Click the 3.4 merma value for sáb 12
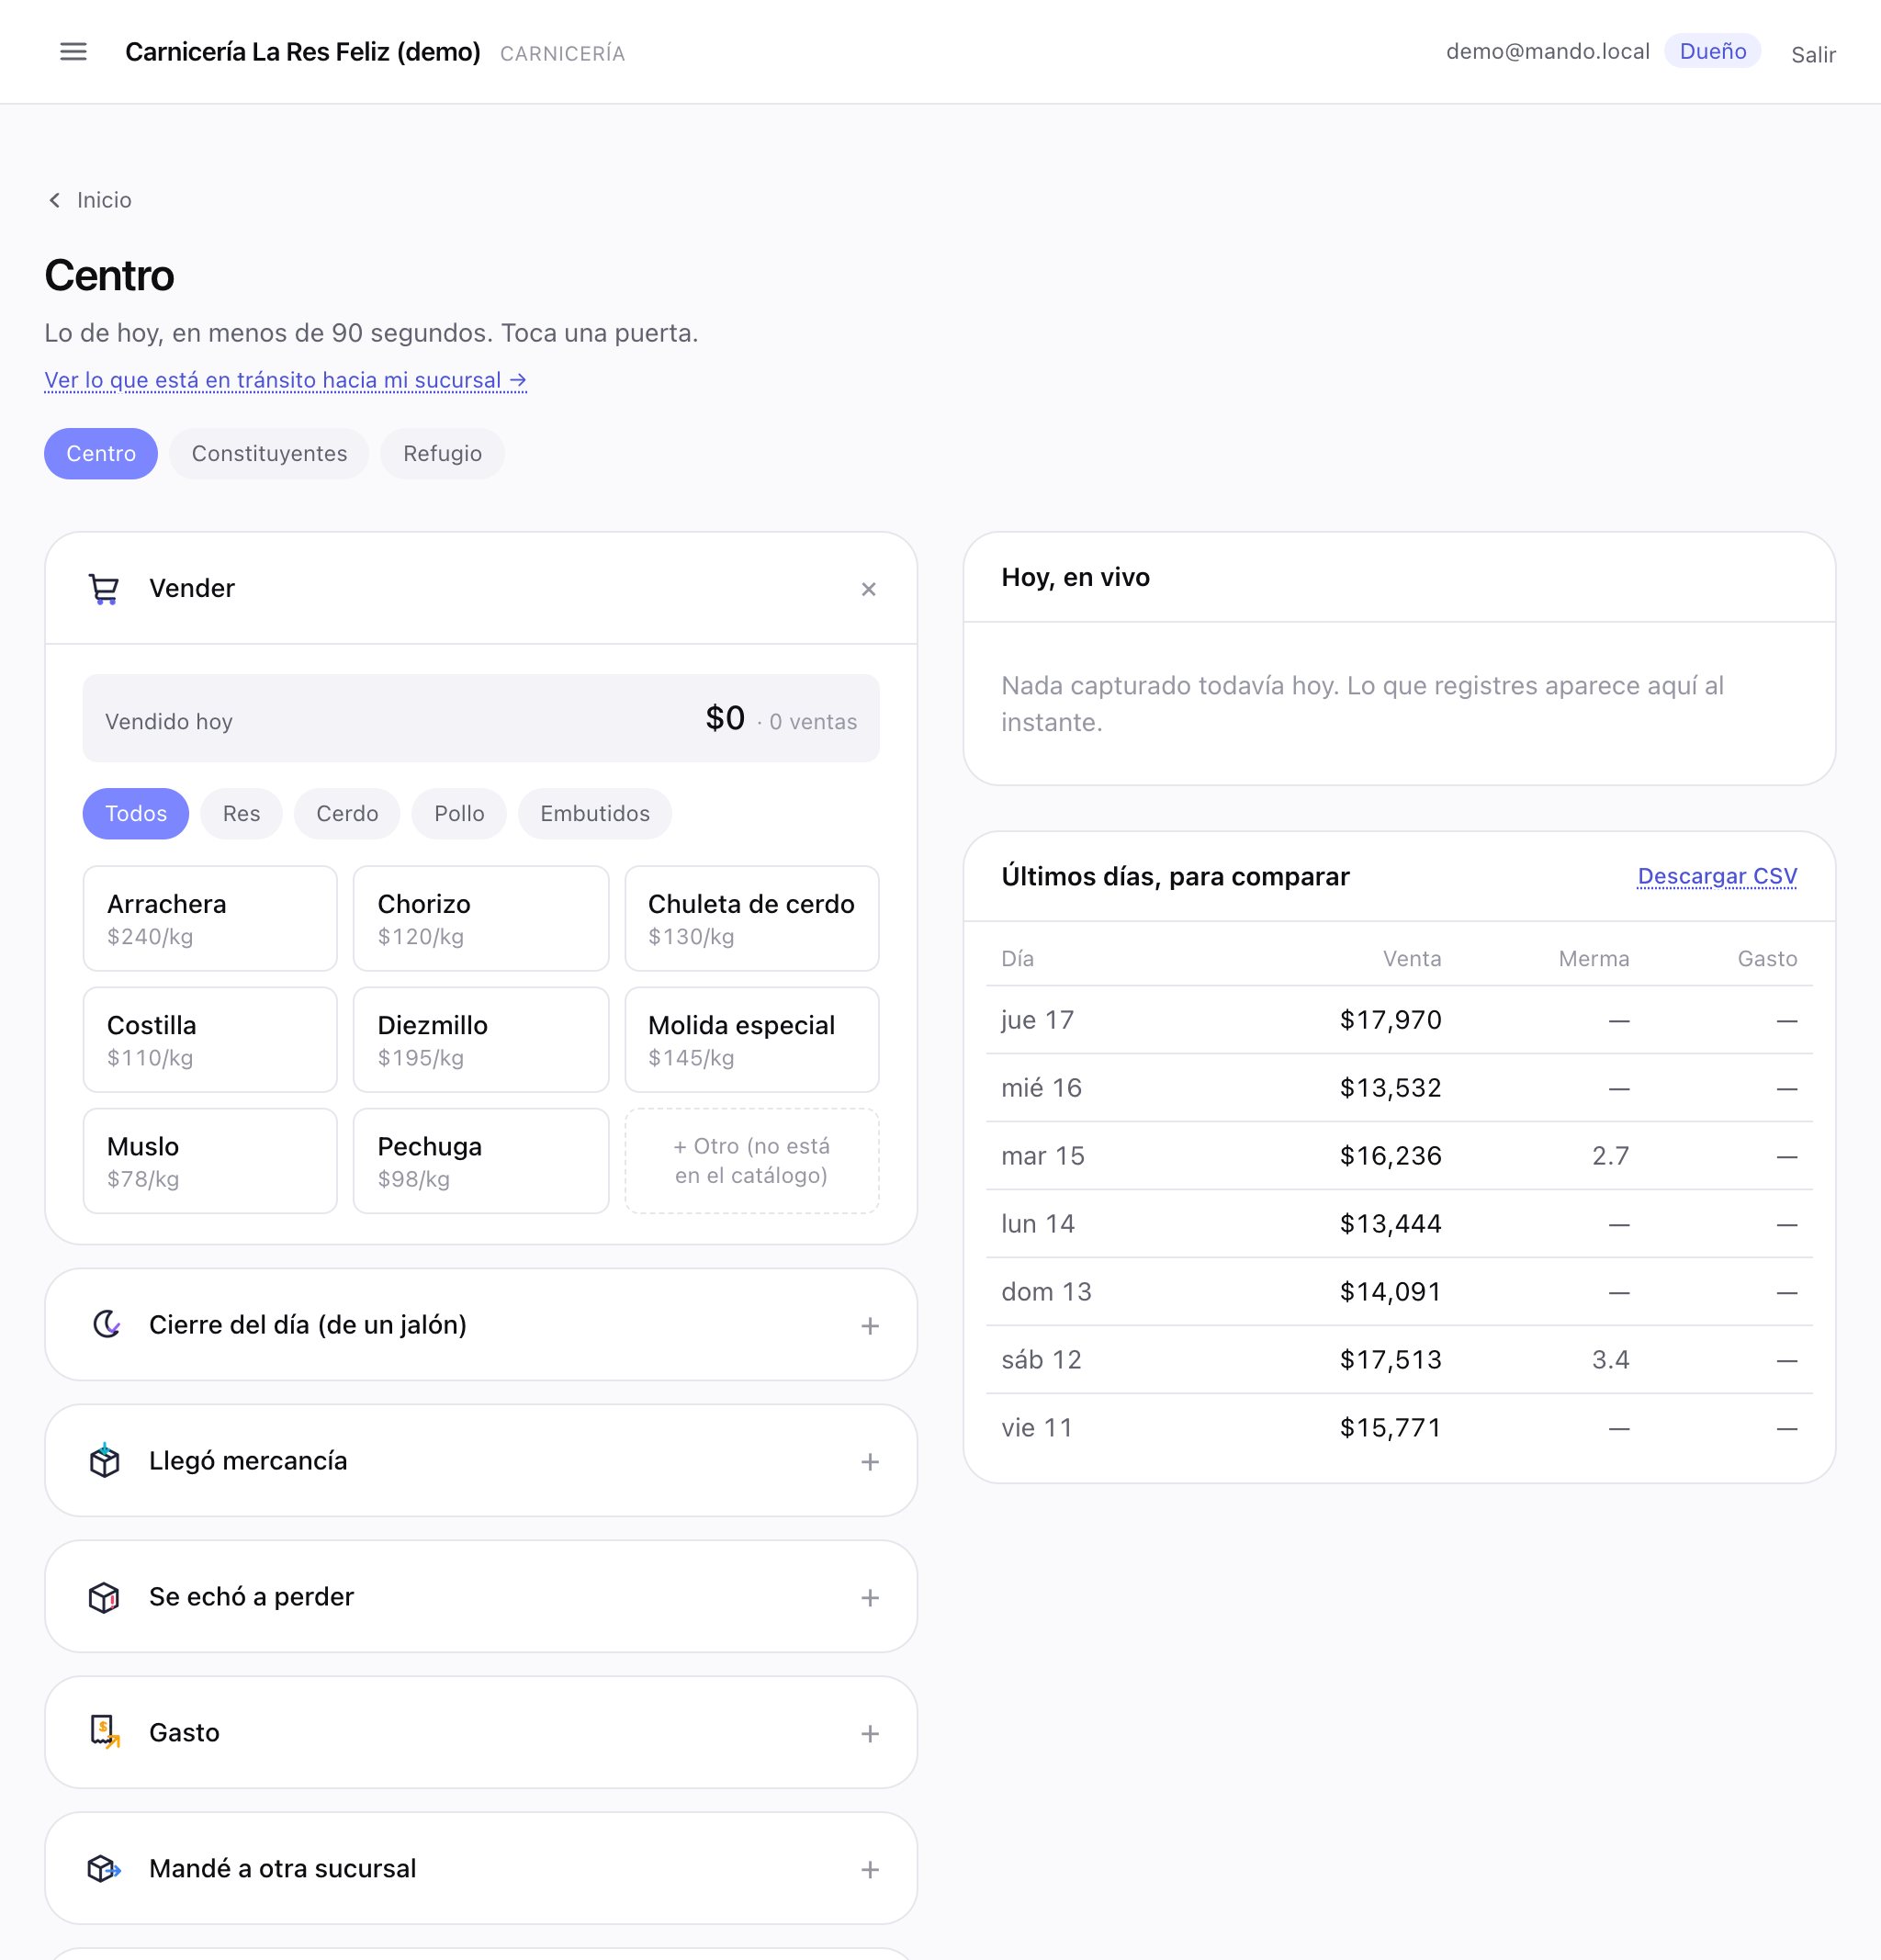Image resolution: width=1881 pixels, height=1960 pixels. point(1610,1360)
